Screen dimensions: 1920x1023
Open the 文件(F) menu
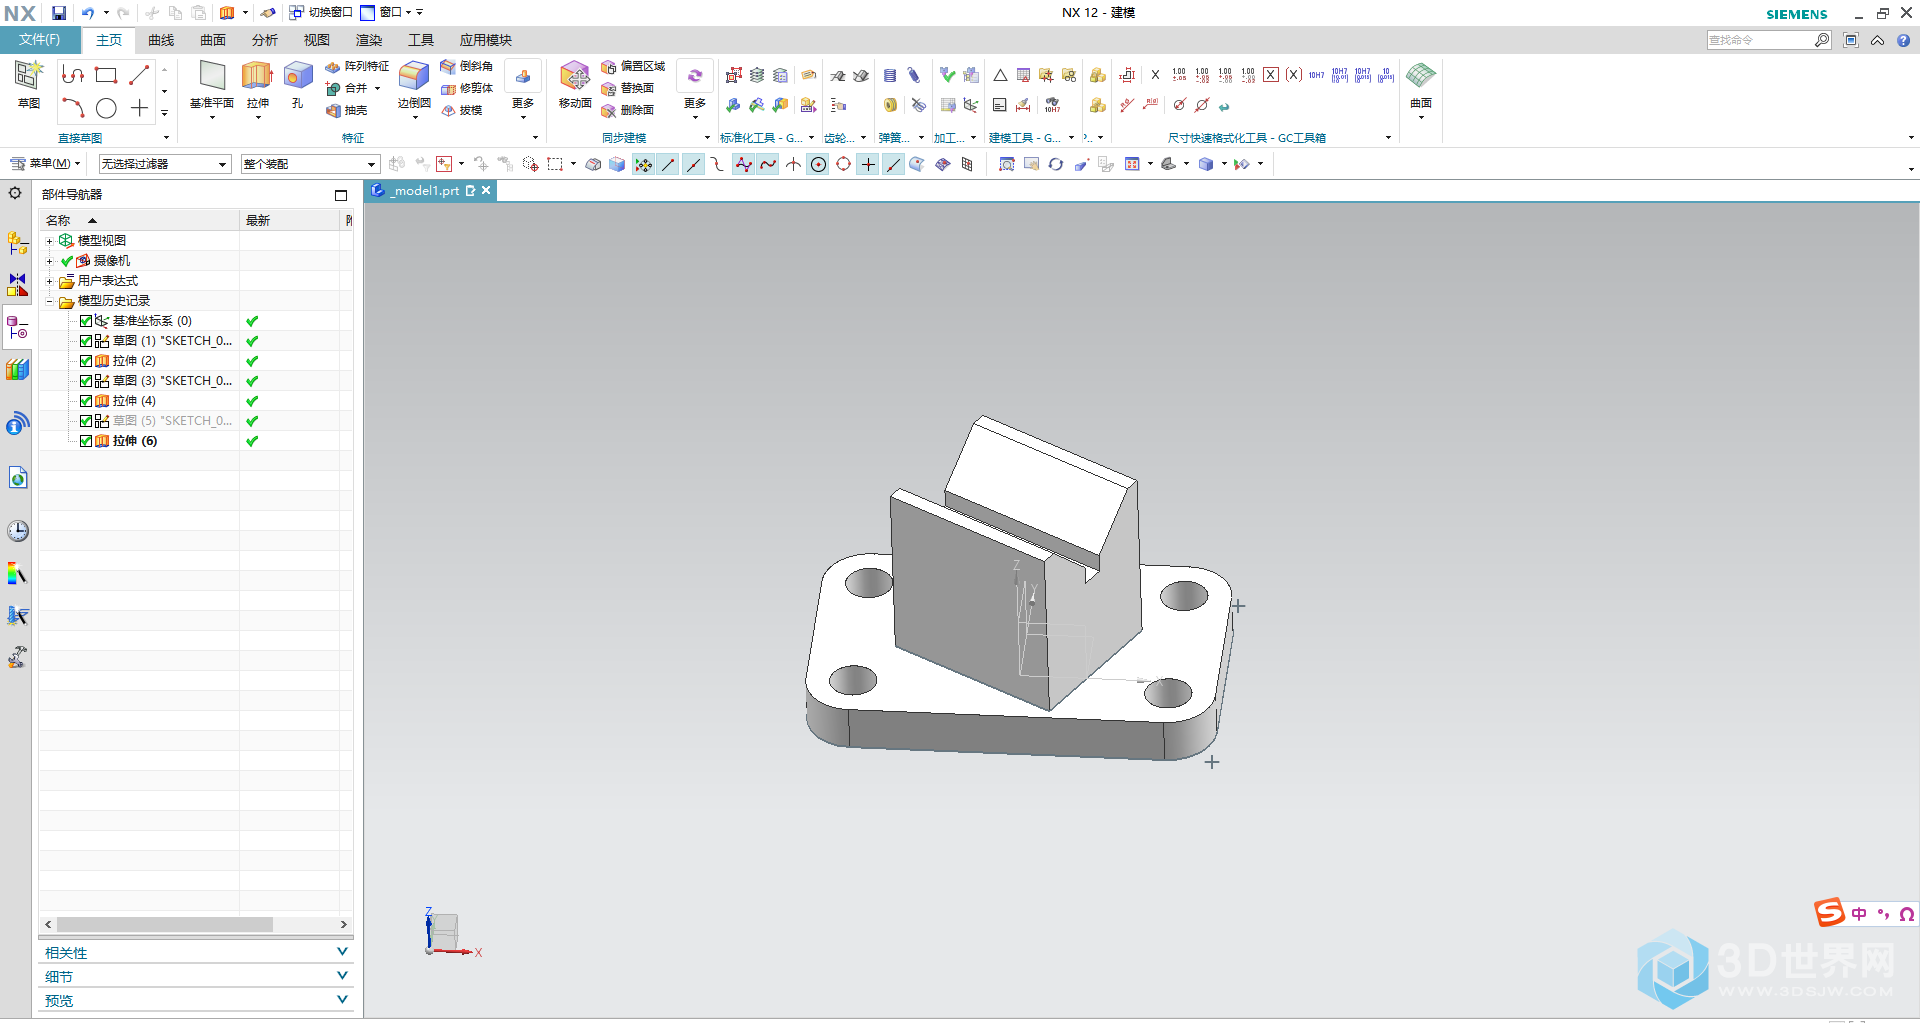[x=40, y=39]
